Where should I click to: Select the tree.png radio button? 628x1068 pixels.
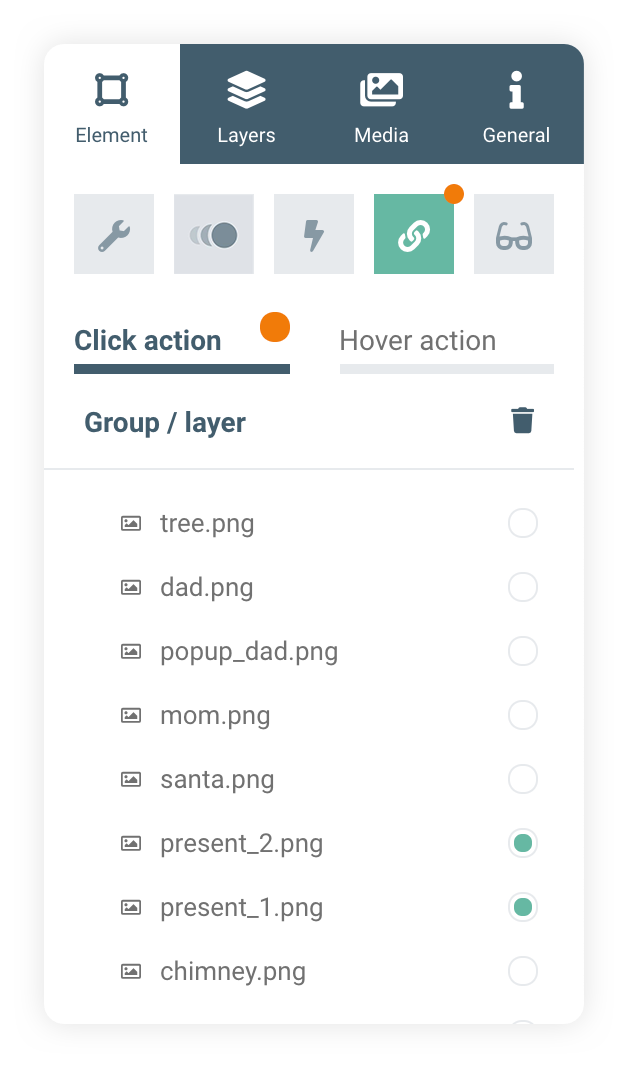click(523, 523)
